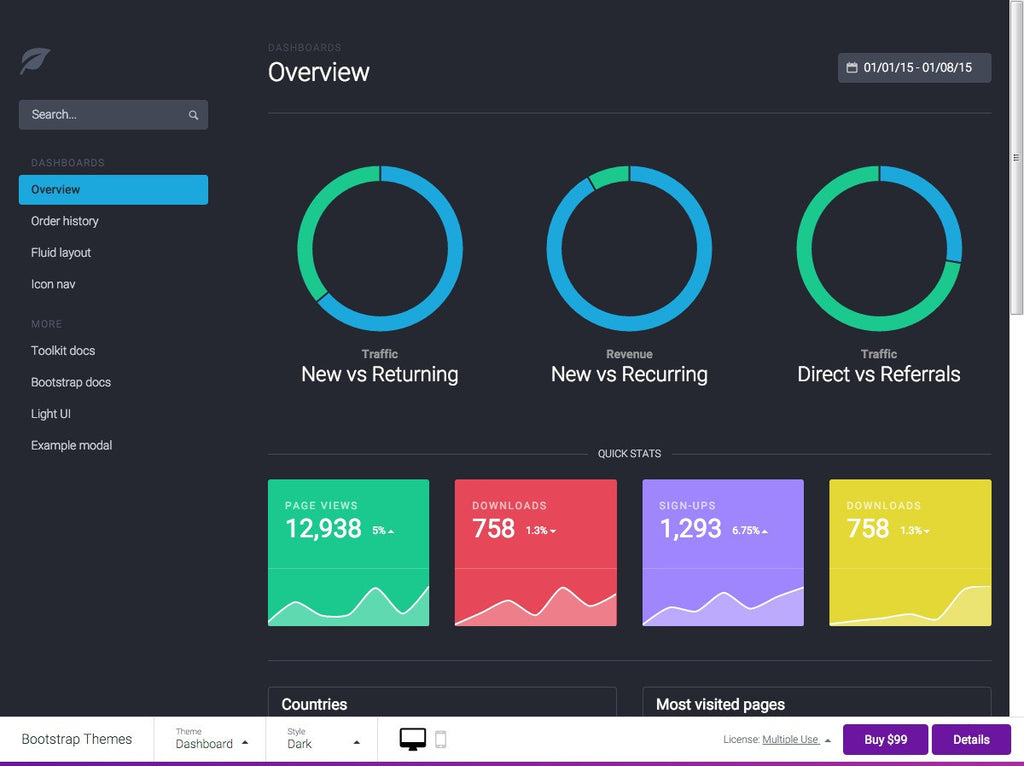Click the leaf logo in the sidebar
This screenshot has height=766, width=1024.
click(x=34, y=62)
